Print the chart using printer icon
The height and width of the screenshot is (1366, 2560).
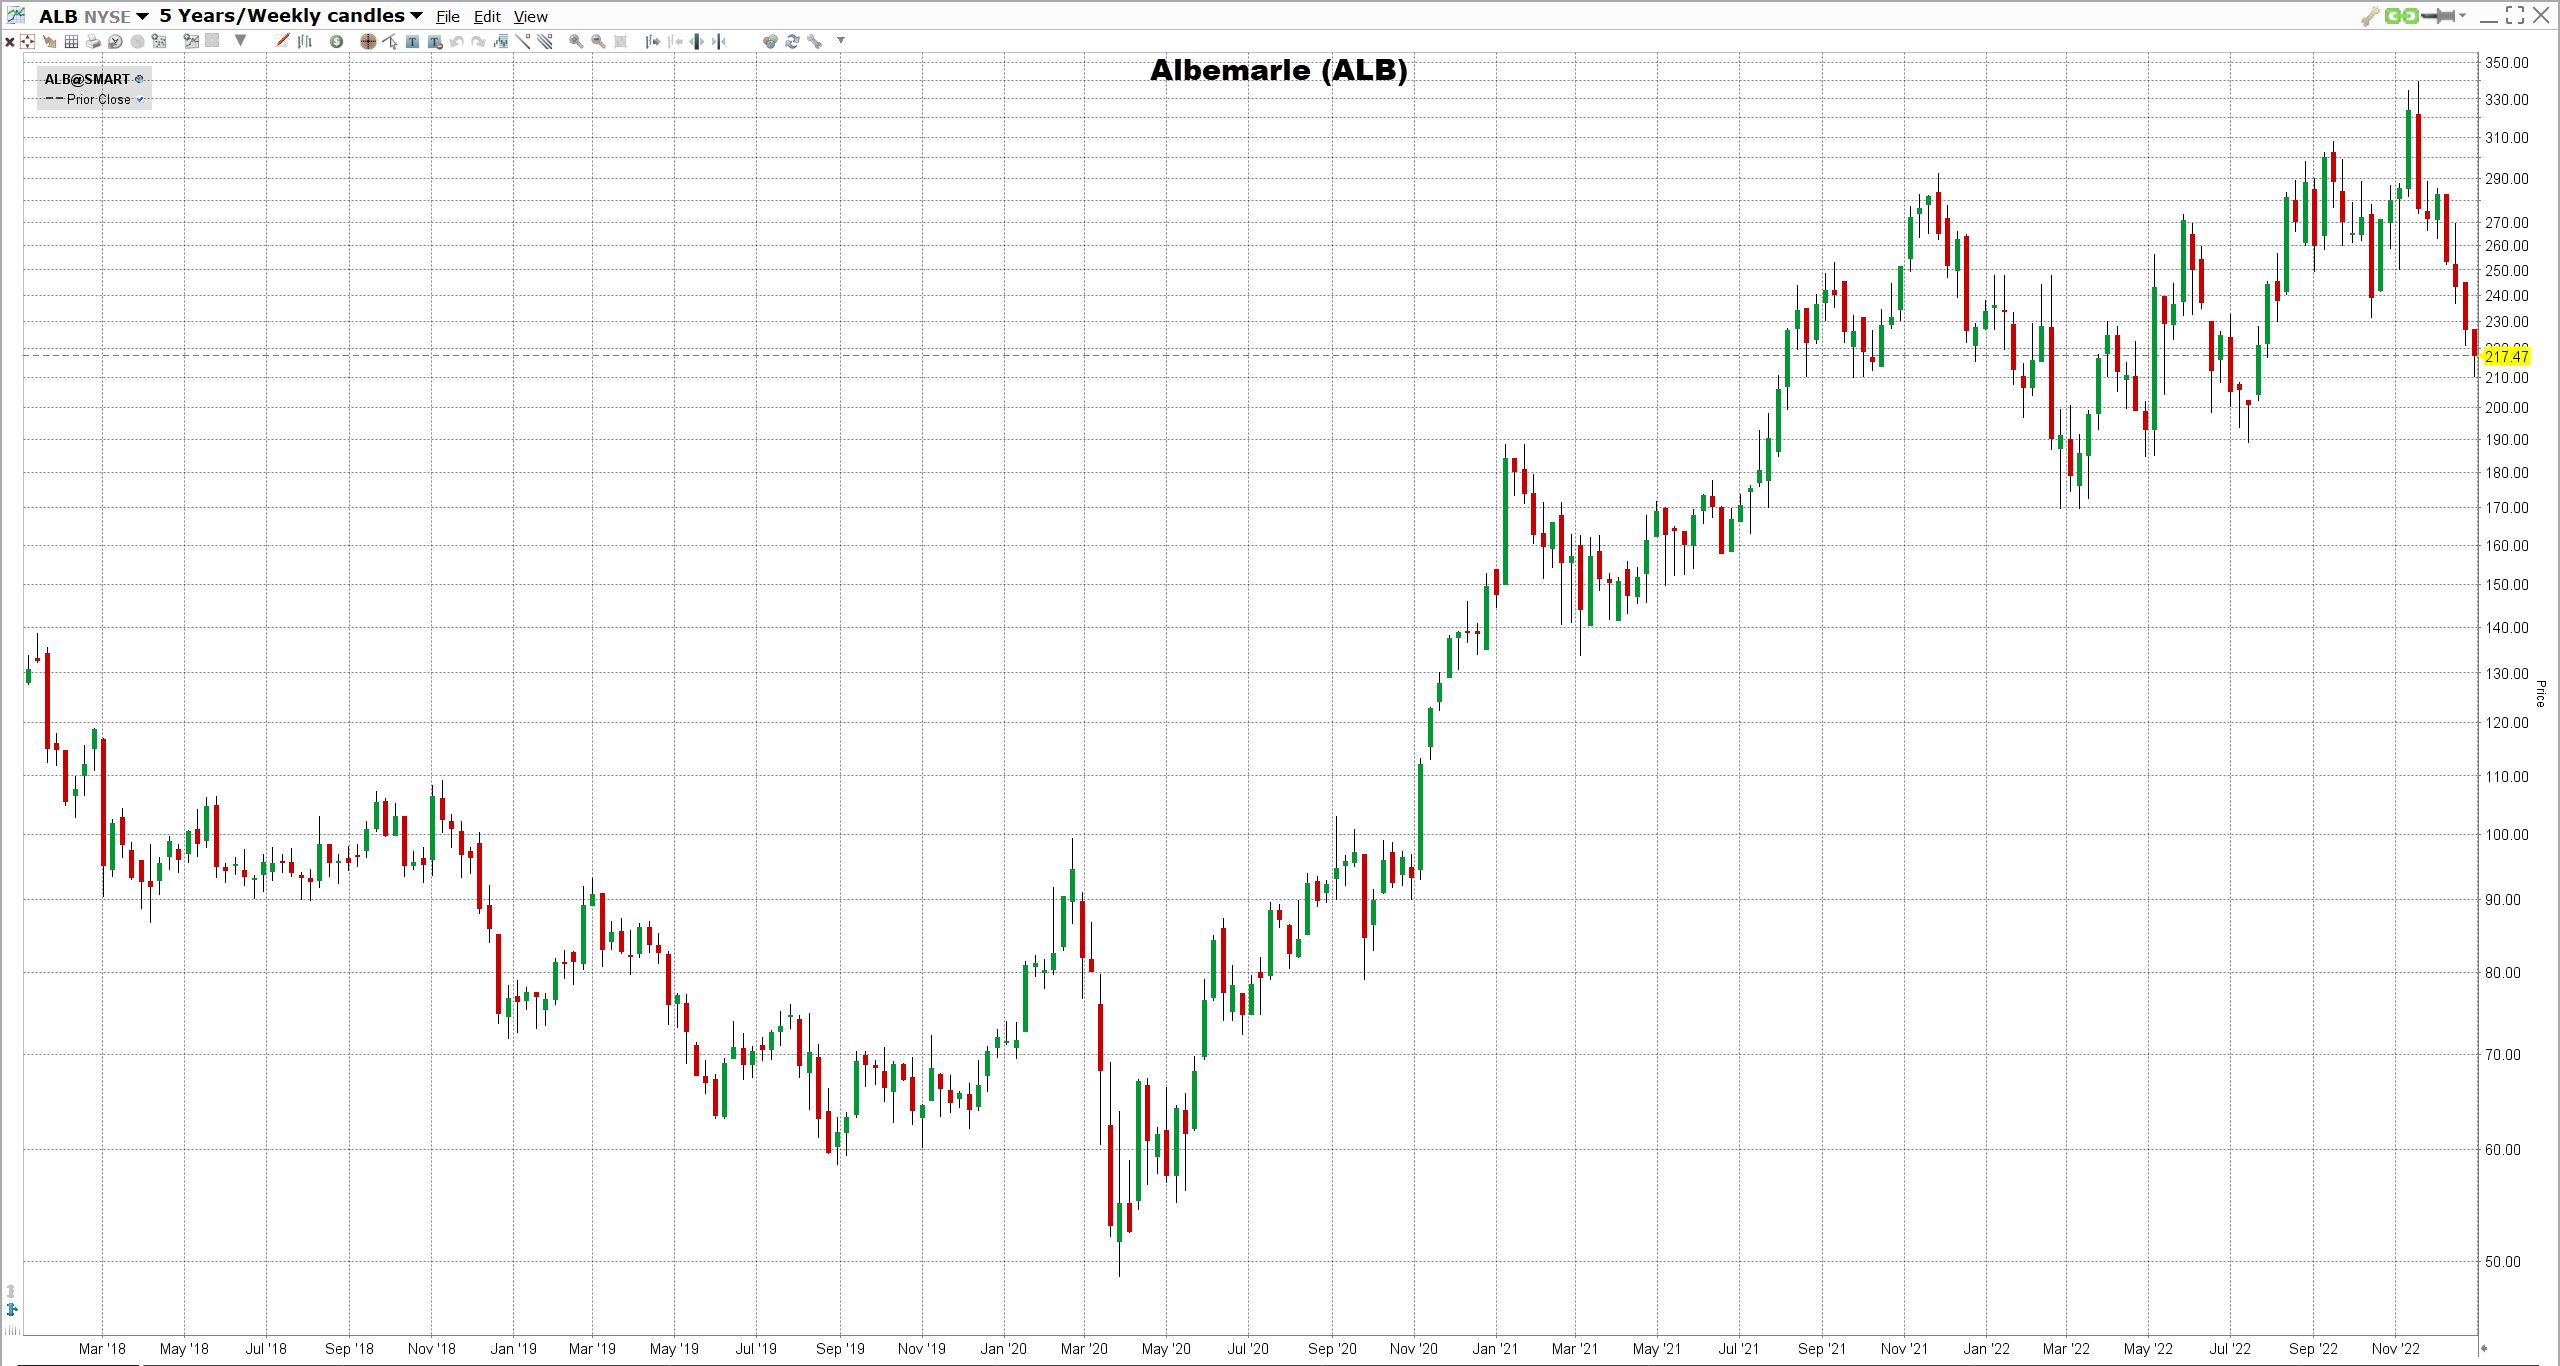(x=93, y=41)
